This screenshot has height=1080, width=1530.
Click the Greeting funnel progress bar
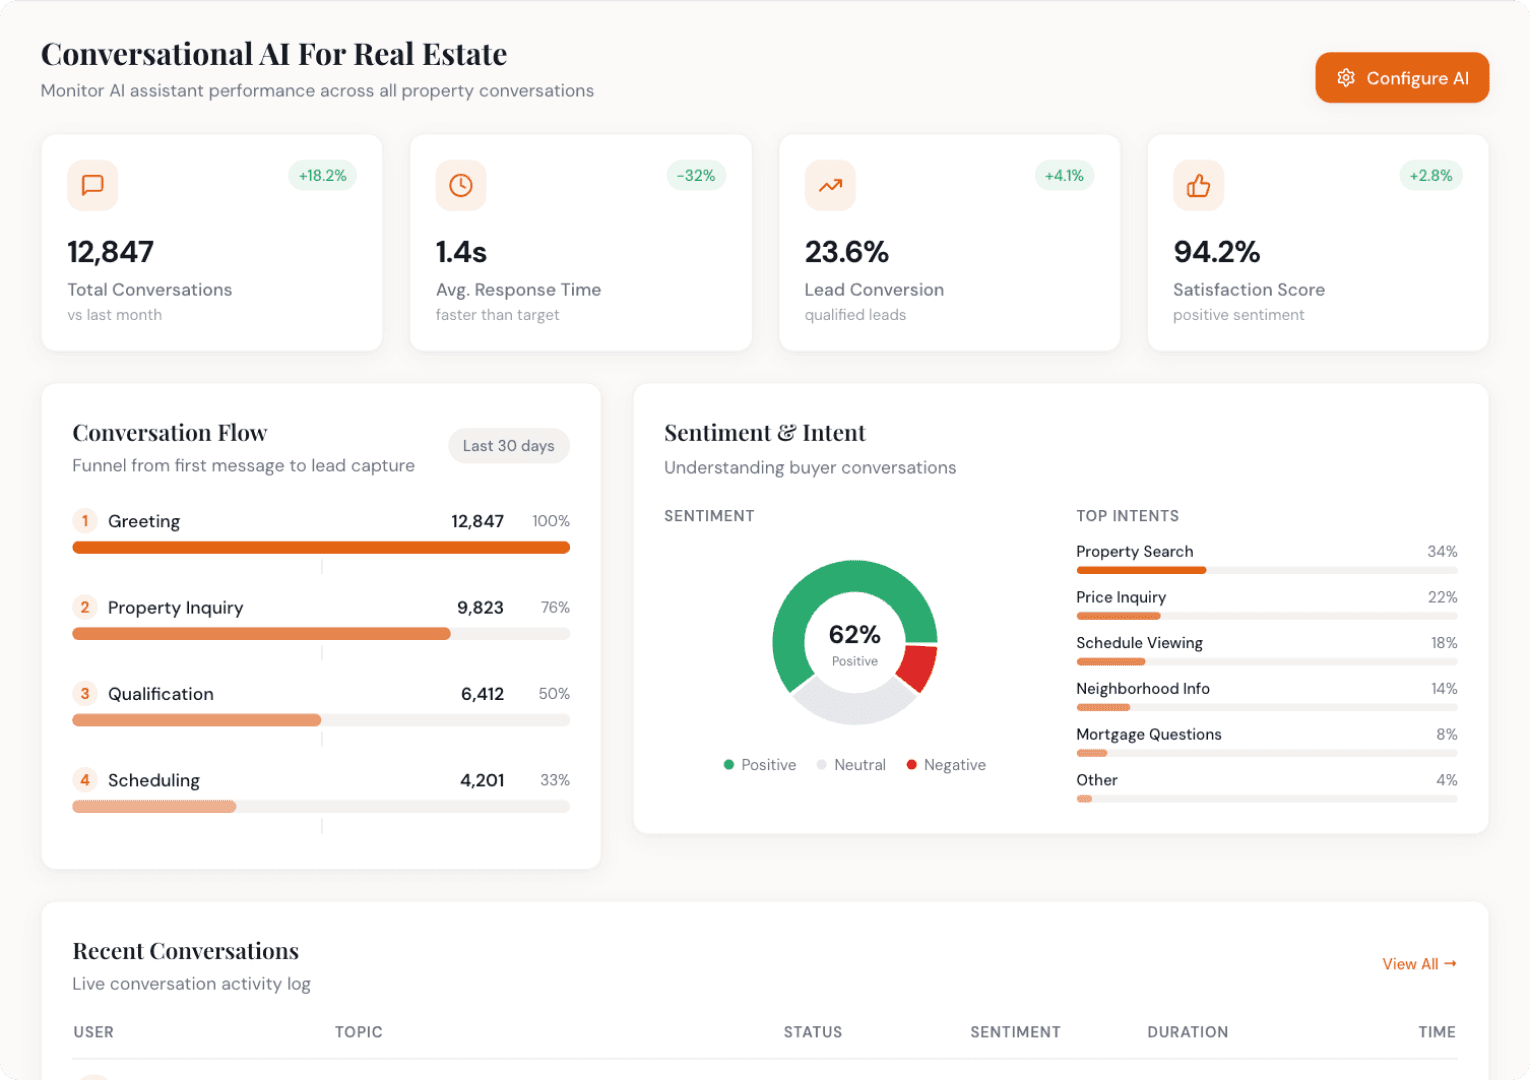(321, 547)
